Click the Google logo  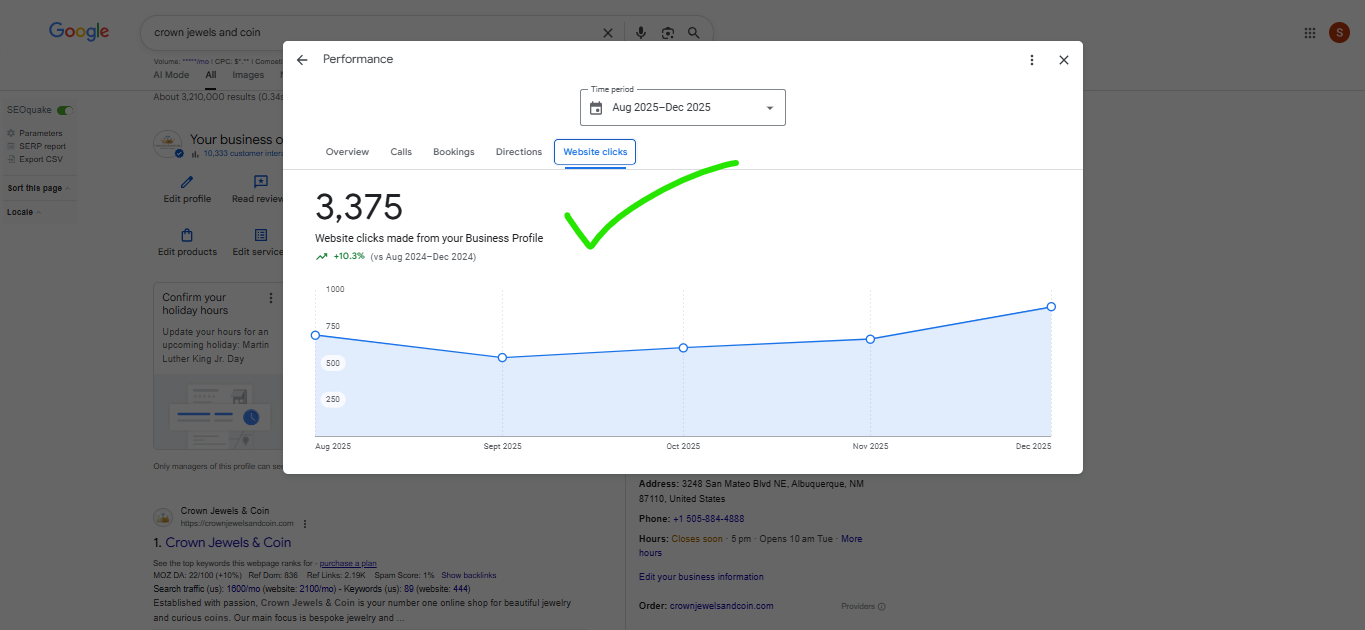pos(79,31)
